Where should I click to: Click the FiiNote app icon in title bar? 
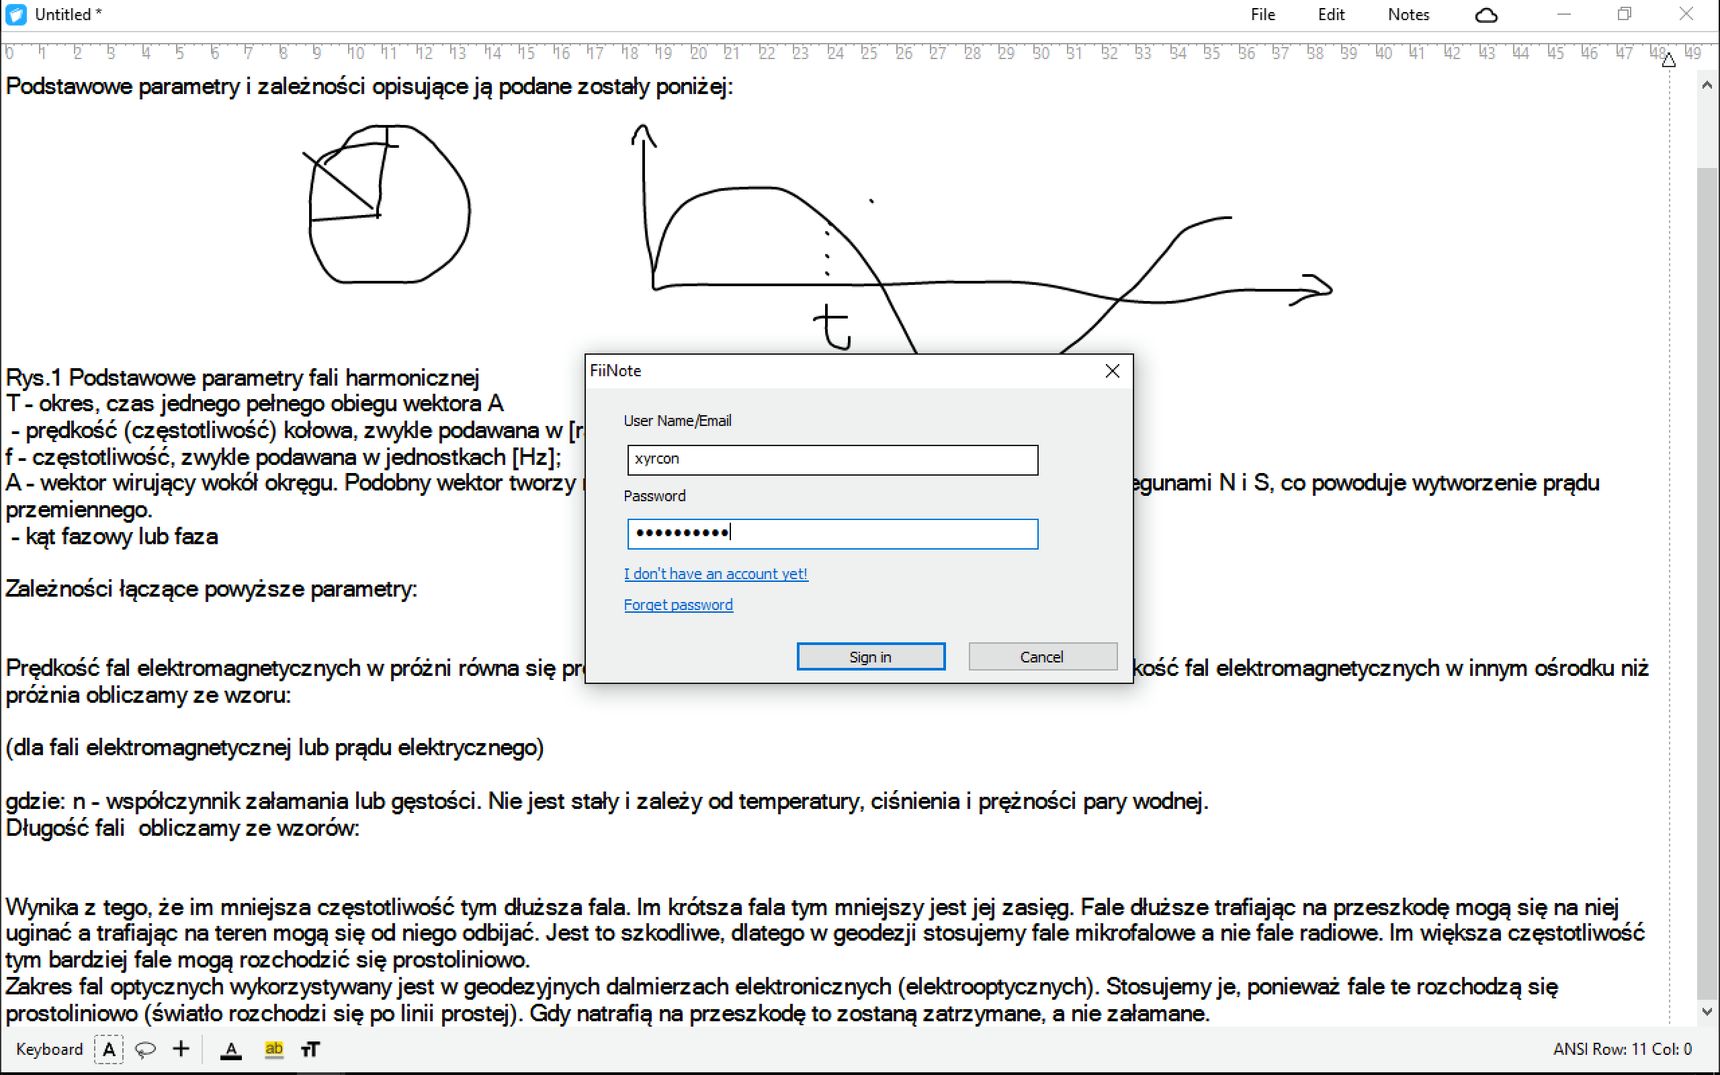16,14
